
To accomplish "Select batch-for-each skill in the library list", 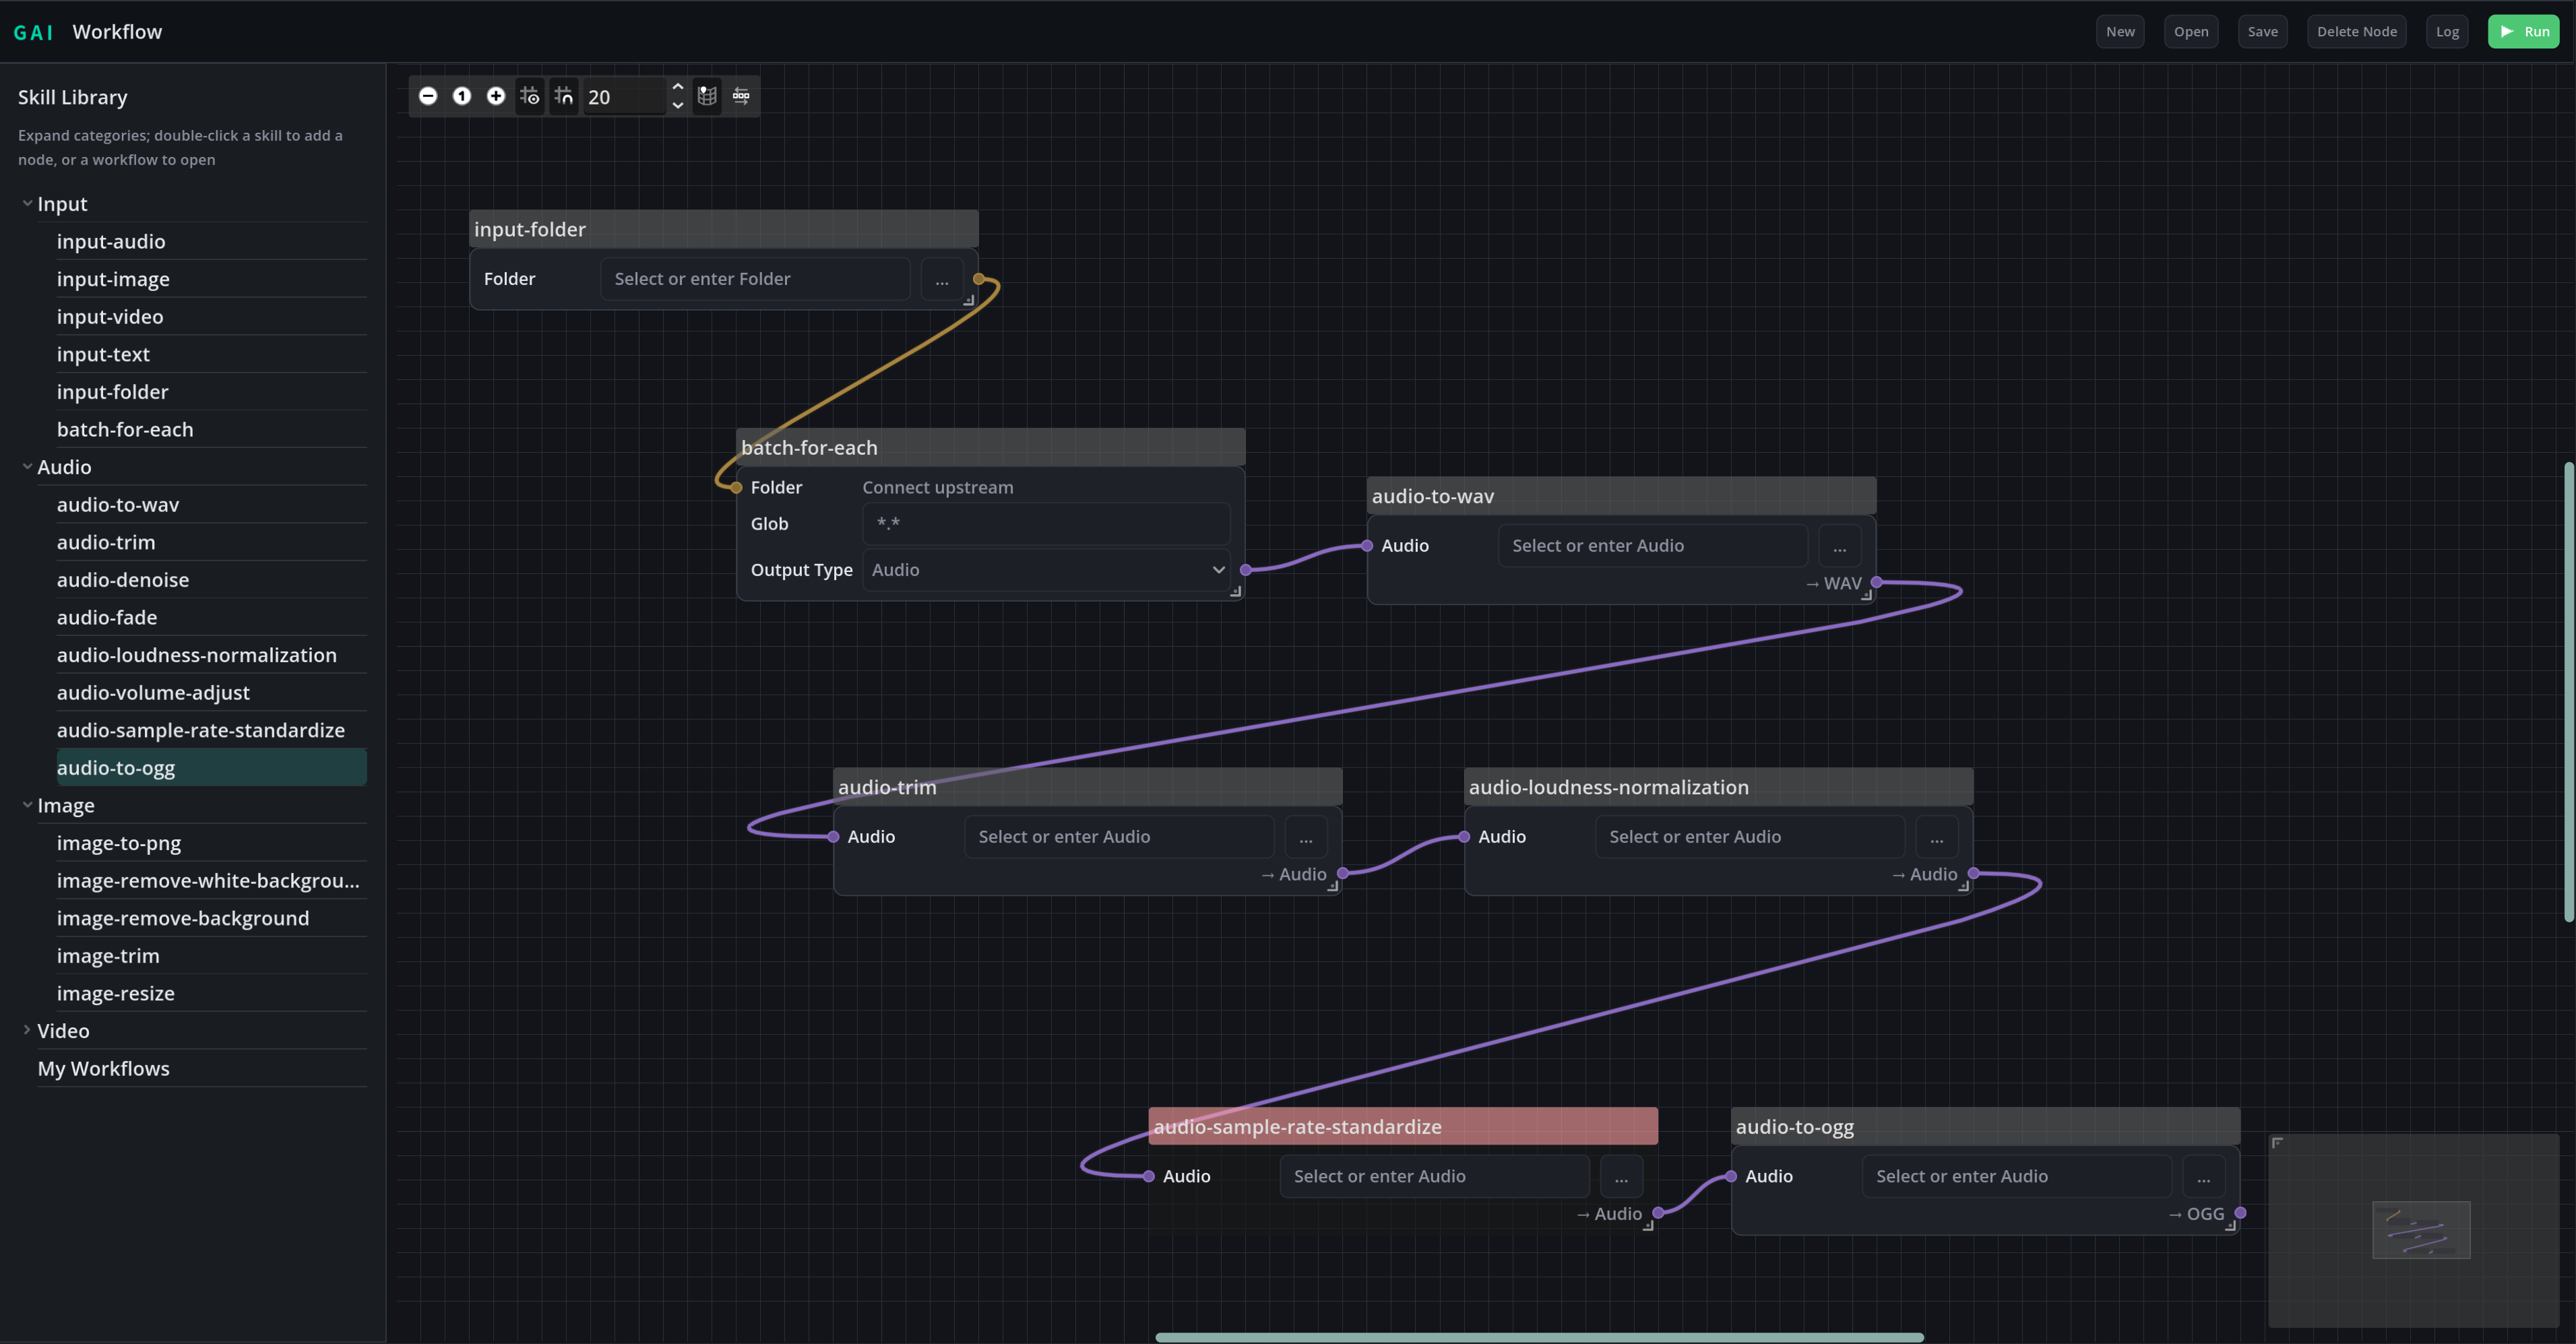I will pyautogui.click(x=211, y=429).
